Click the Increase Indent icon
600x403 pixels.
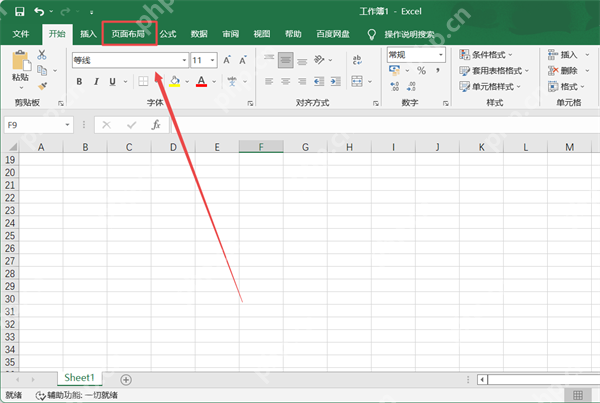tap(336, 81)
